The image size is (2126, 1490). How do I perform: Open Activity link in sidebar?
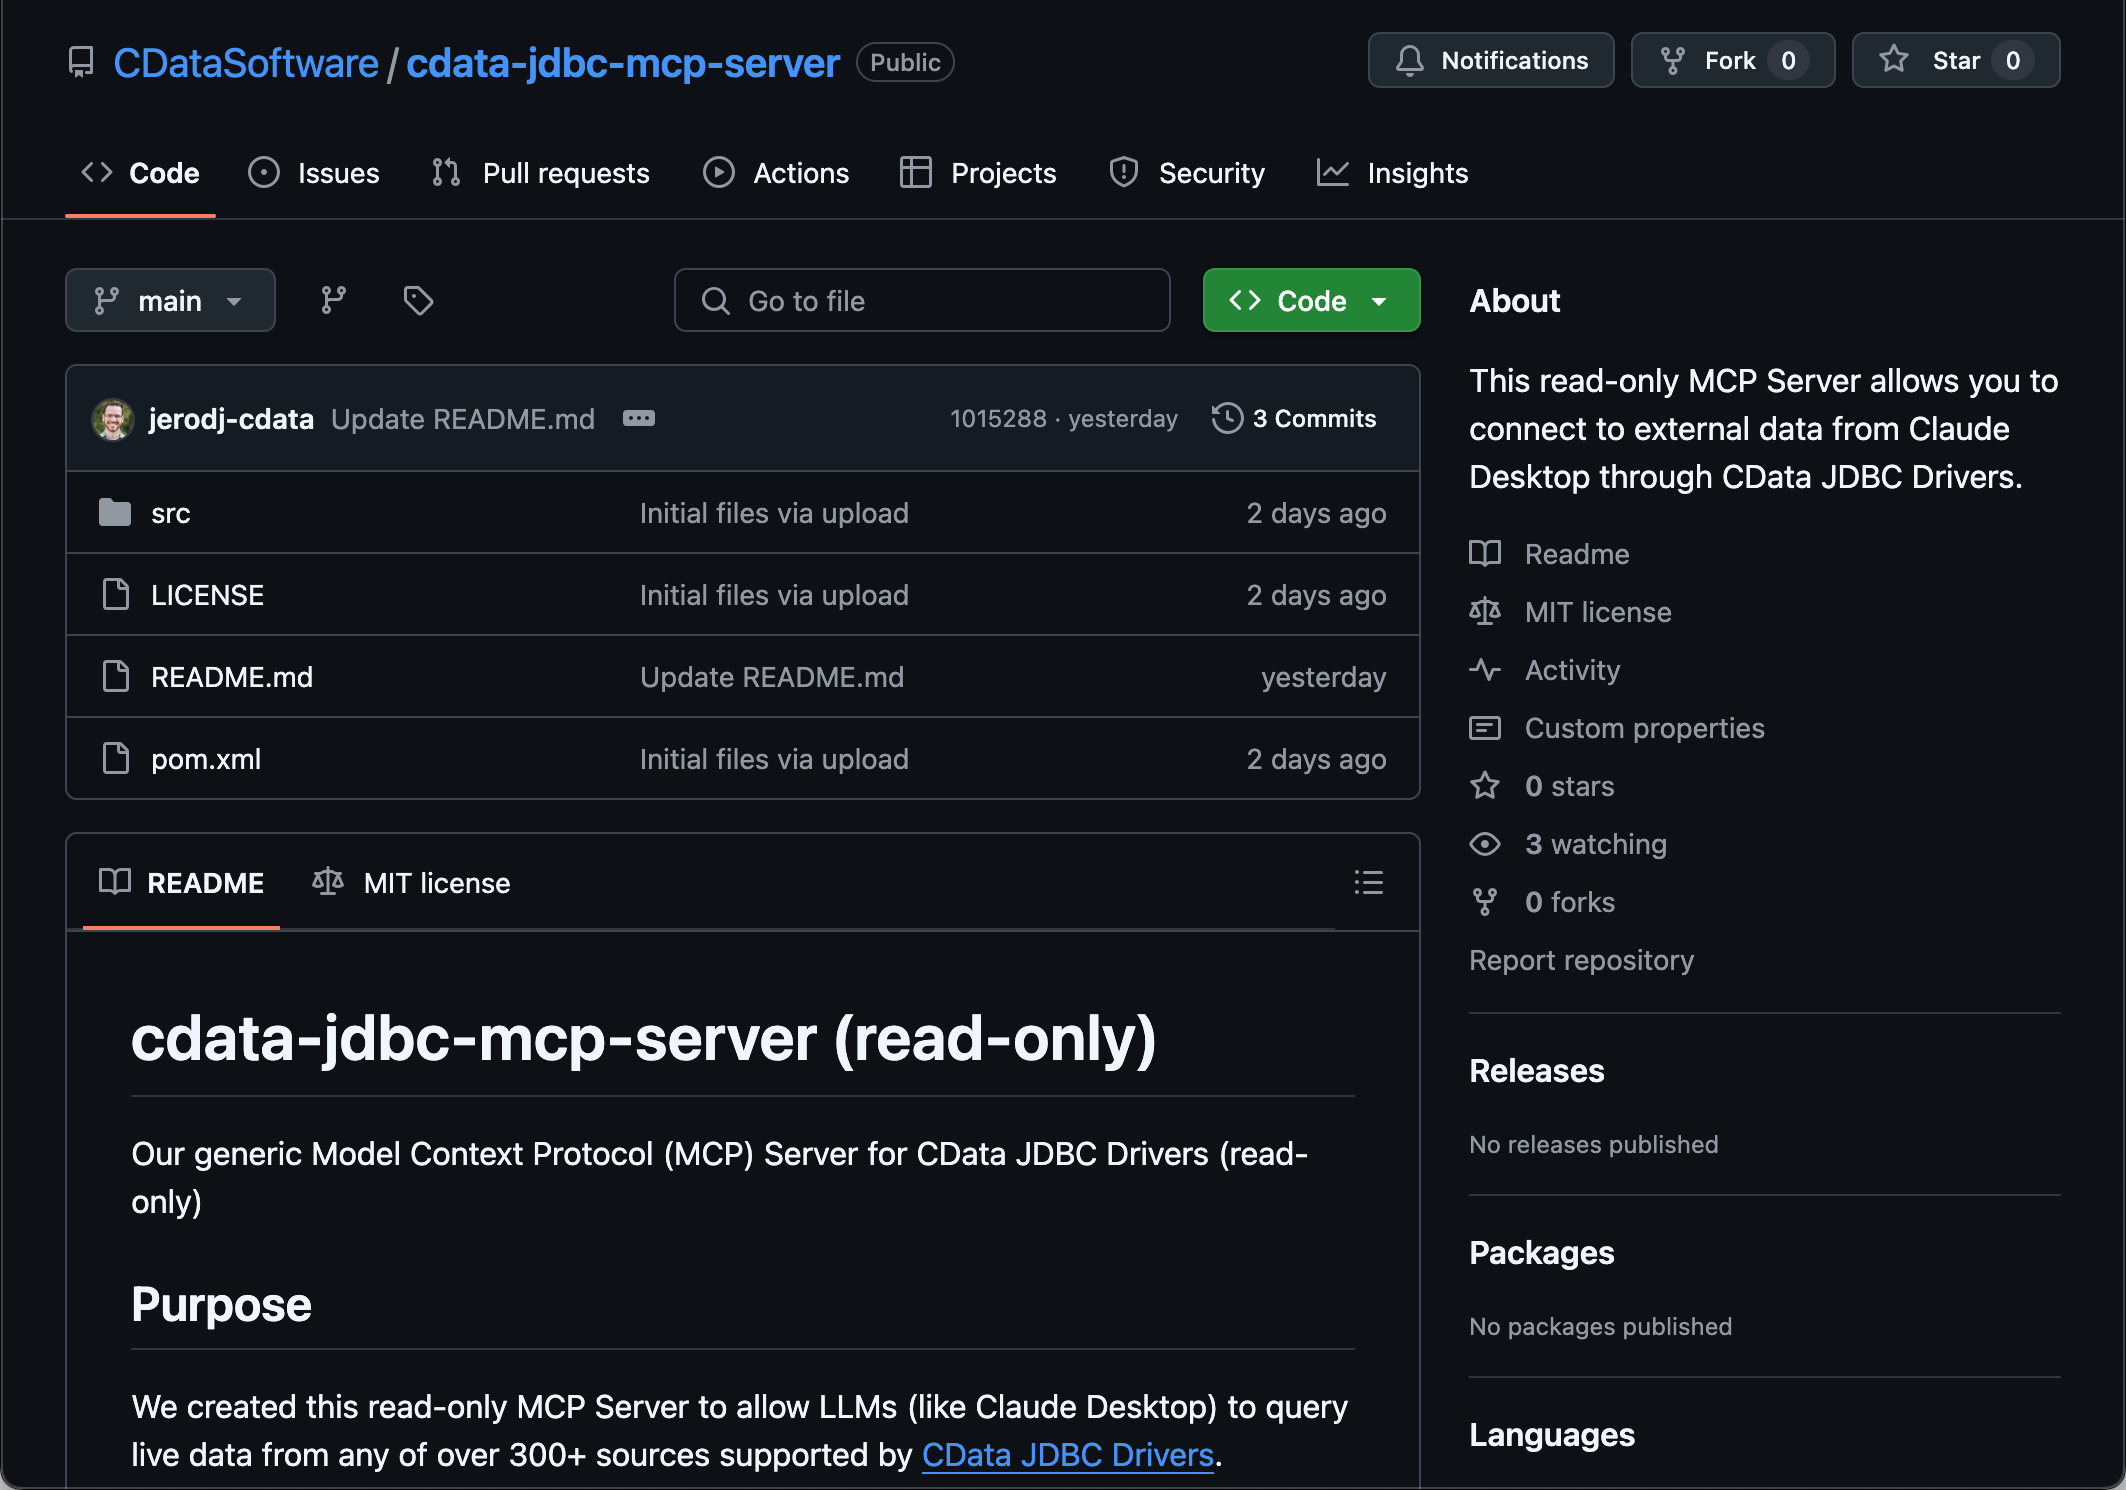pyautogui.click(x=1572, y=670)
